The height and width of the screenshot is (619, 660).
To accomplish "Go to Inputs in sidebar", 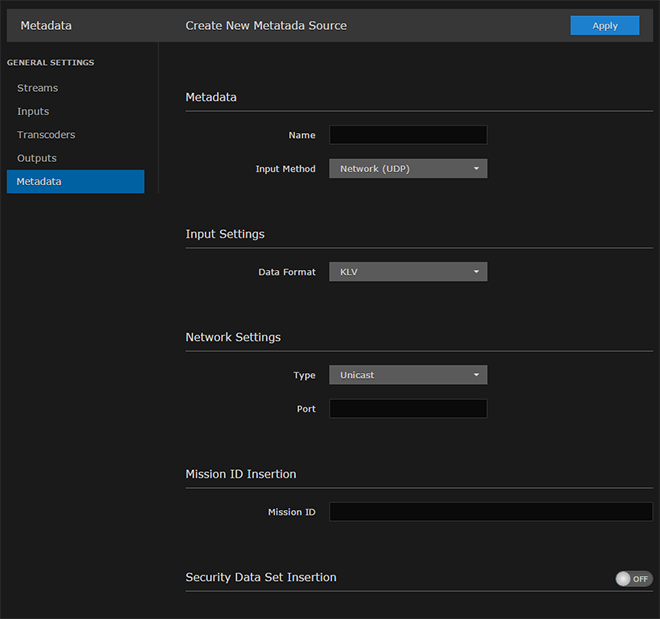I will click(x=33, y=111).
